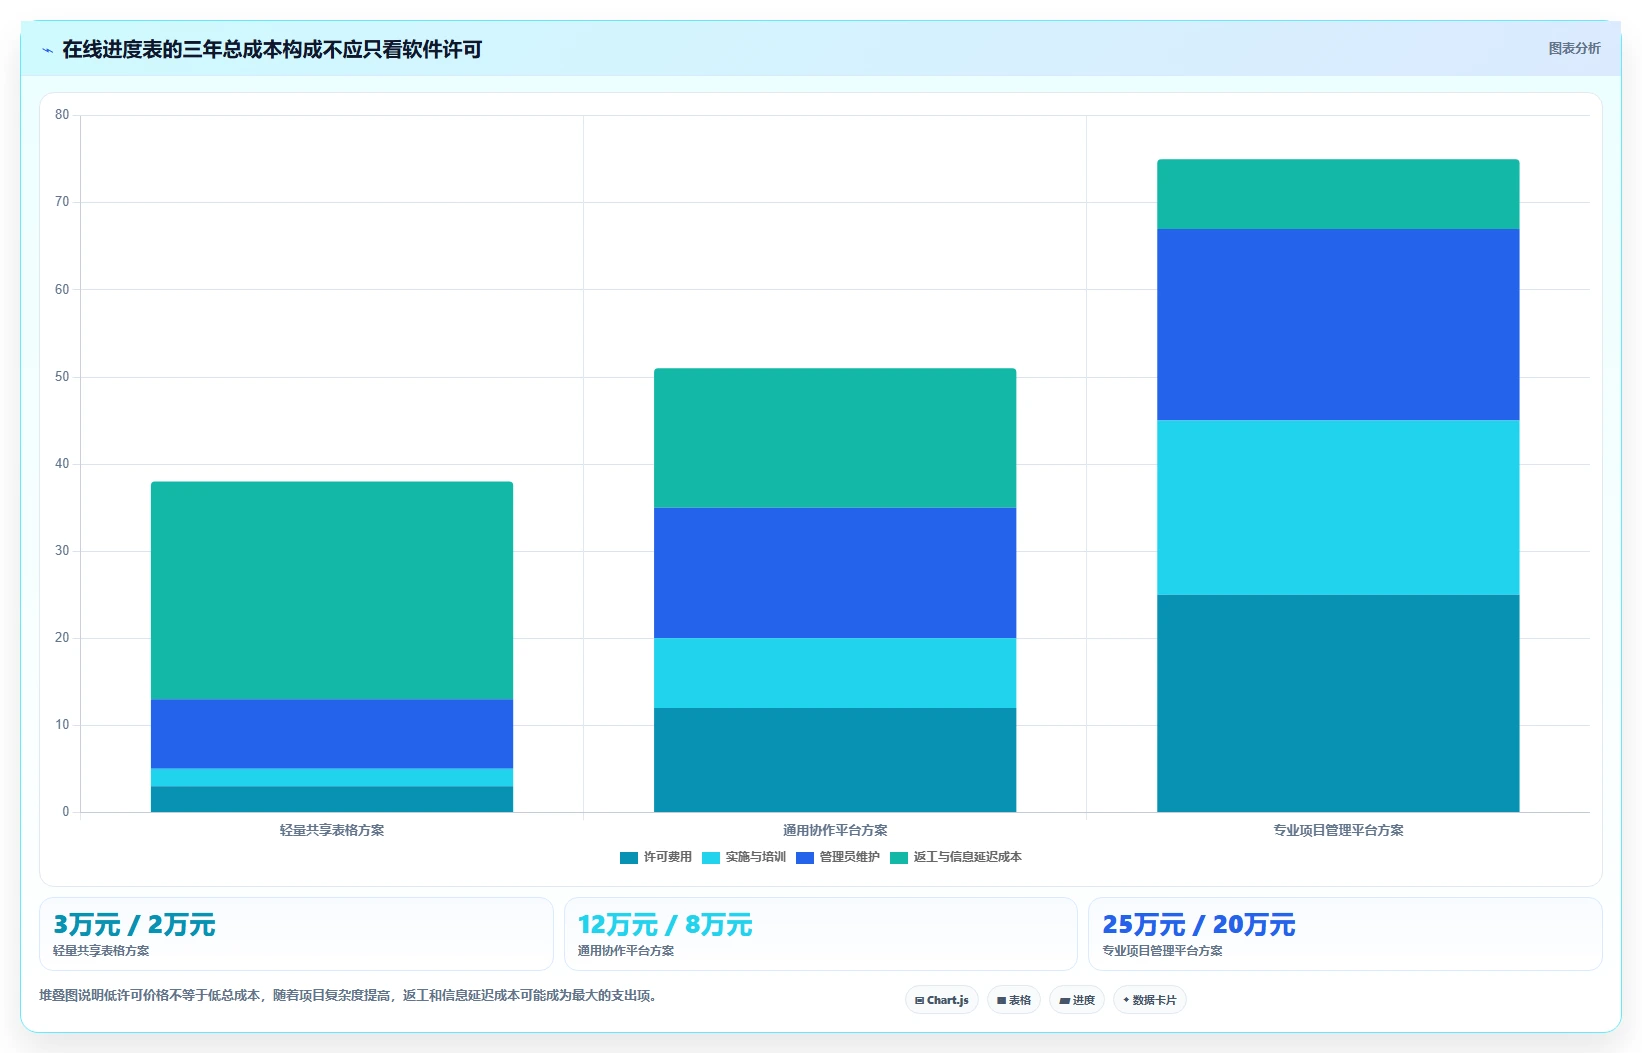Click the 实施与培训 segment of the 轻量共享表格方案 bar
This screenshot has width=1642, height=1053.
coord(332,777)
